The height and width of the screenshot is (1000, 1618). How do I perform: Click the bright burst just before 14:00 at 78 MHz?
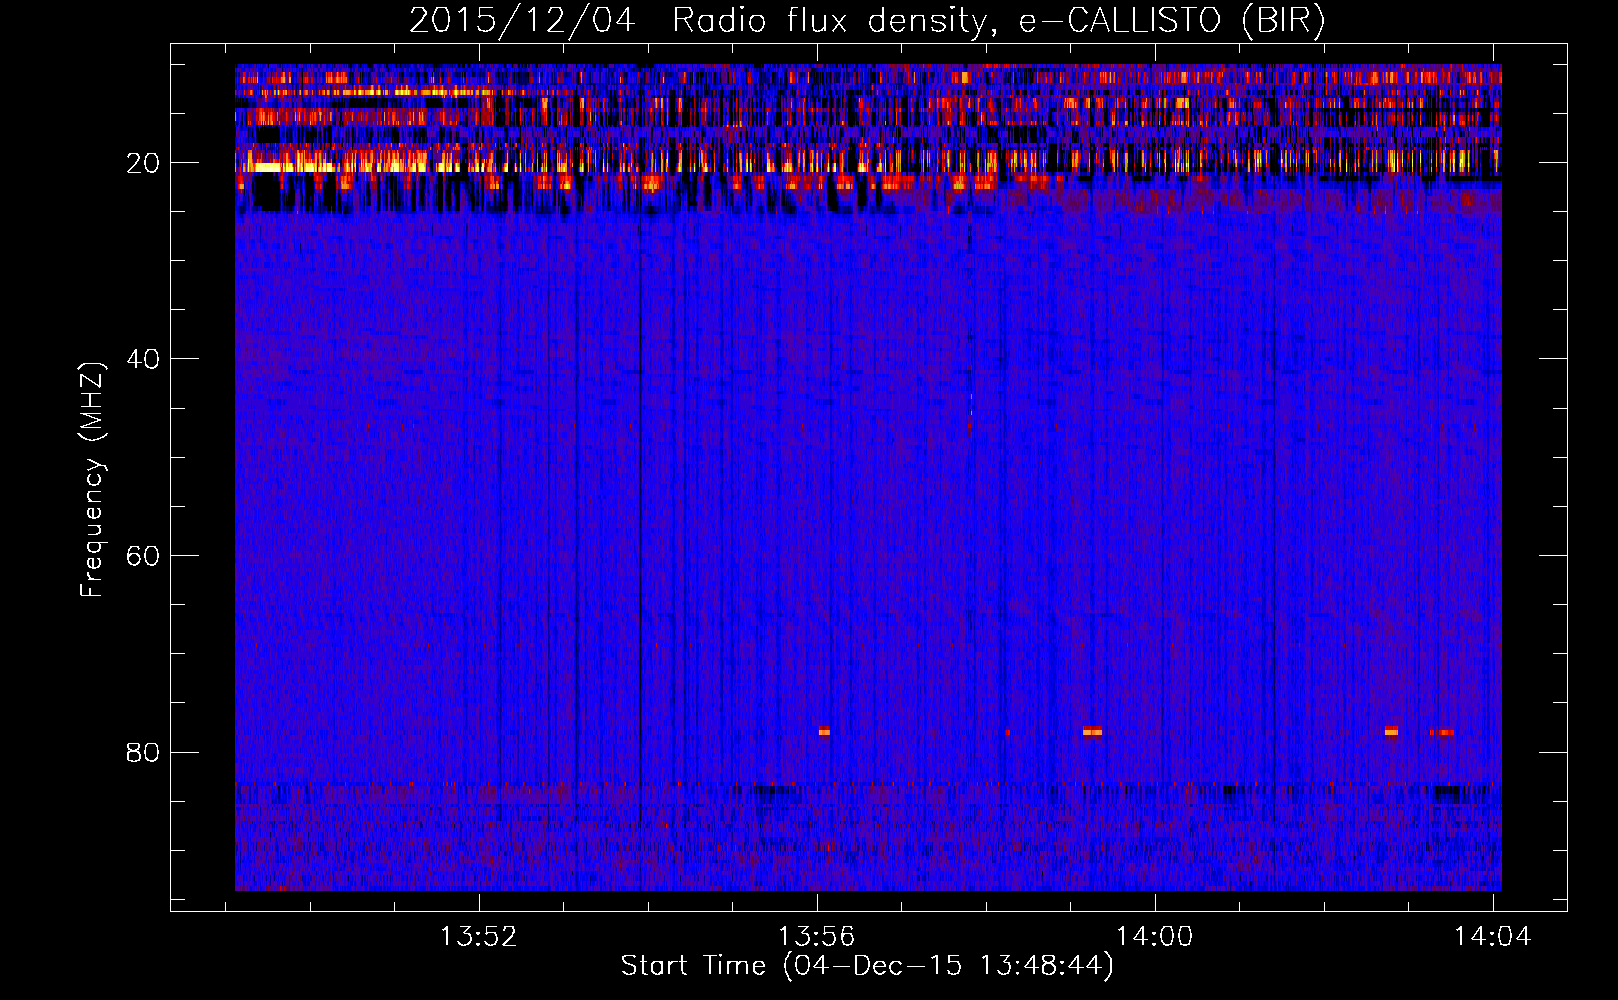1092,731
